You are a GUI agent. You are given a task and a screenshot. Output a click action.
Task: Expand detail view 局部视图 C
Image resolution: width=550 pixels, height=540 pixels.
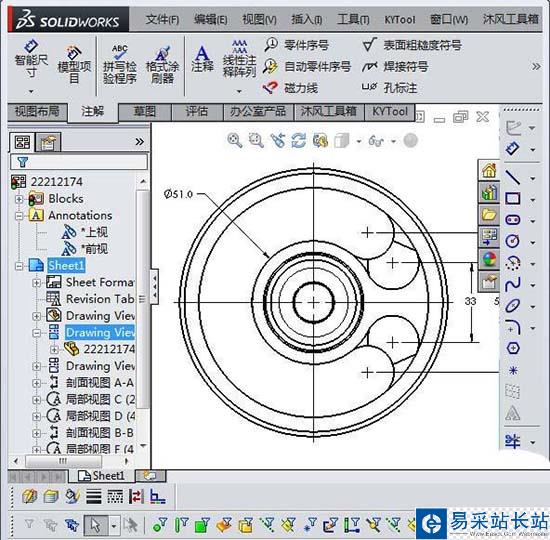36,399
